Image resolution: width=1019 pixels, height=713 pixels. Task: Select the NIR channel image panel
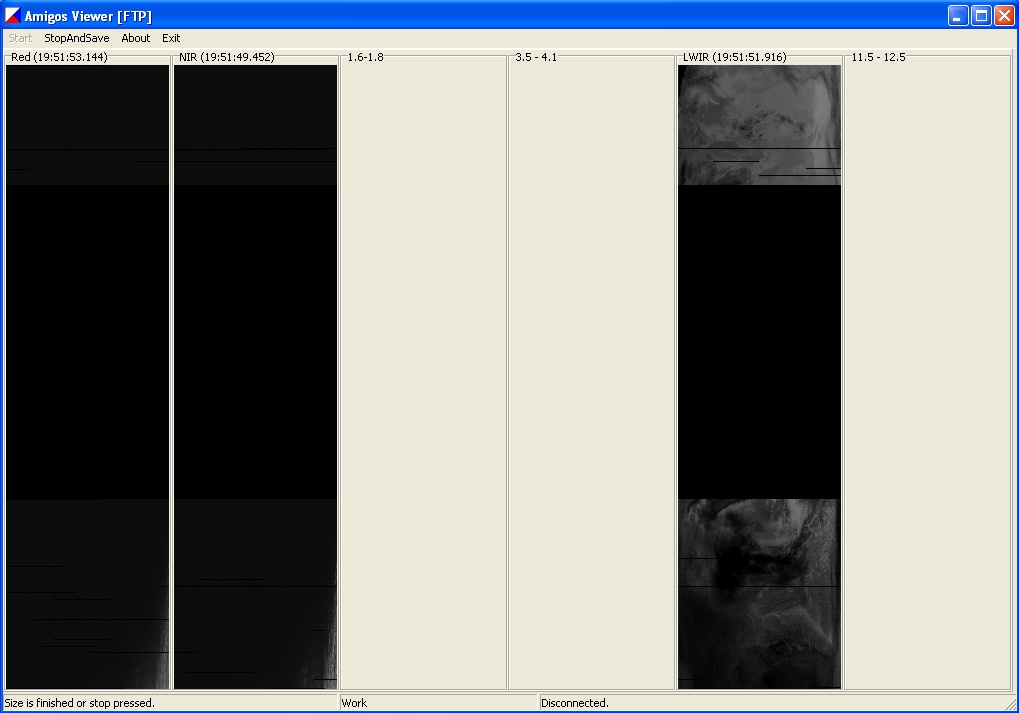pyautogui.click(x=255, y=377)
